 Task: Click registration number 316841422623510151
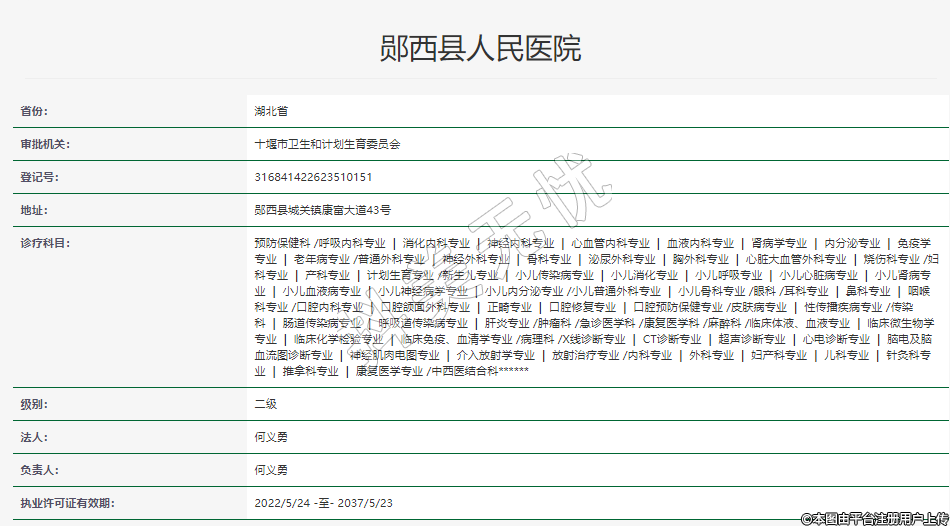tap(313, 177)
